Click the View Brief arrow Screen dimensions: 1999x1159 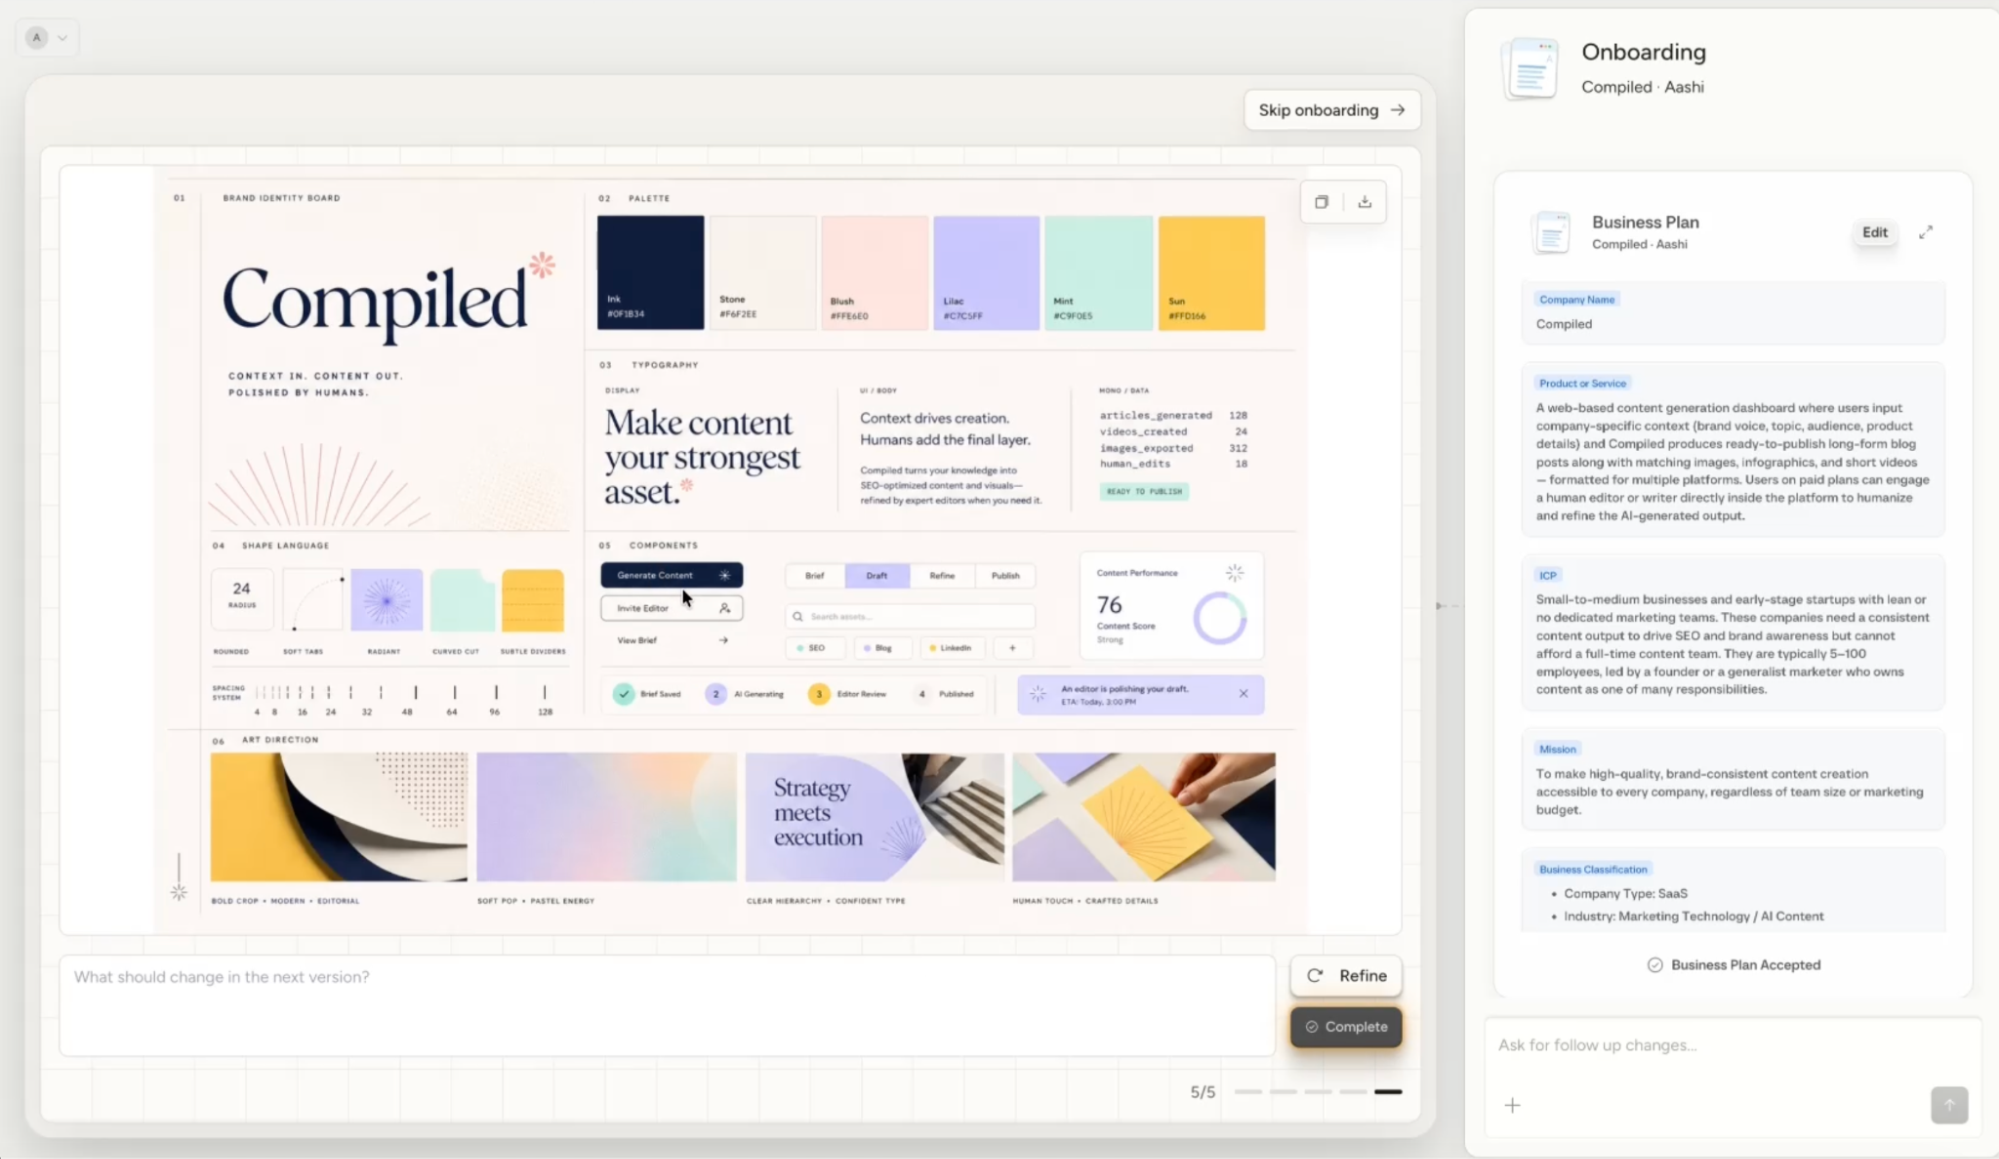(723, 640)
